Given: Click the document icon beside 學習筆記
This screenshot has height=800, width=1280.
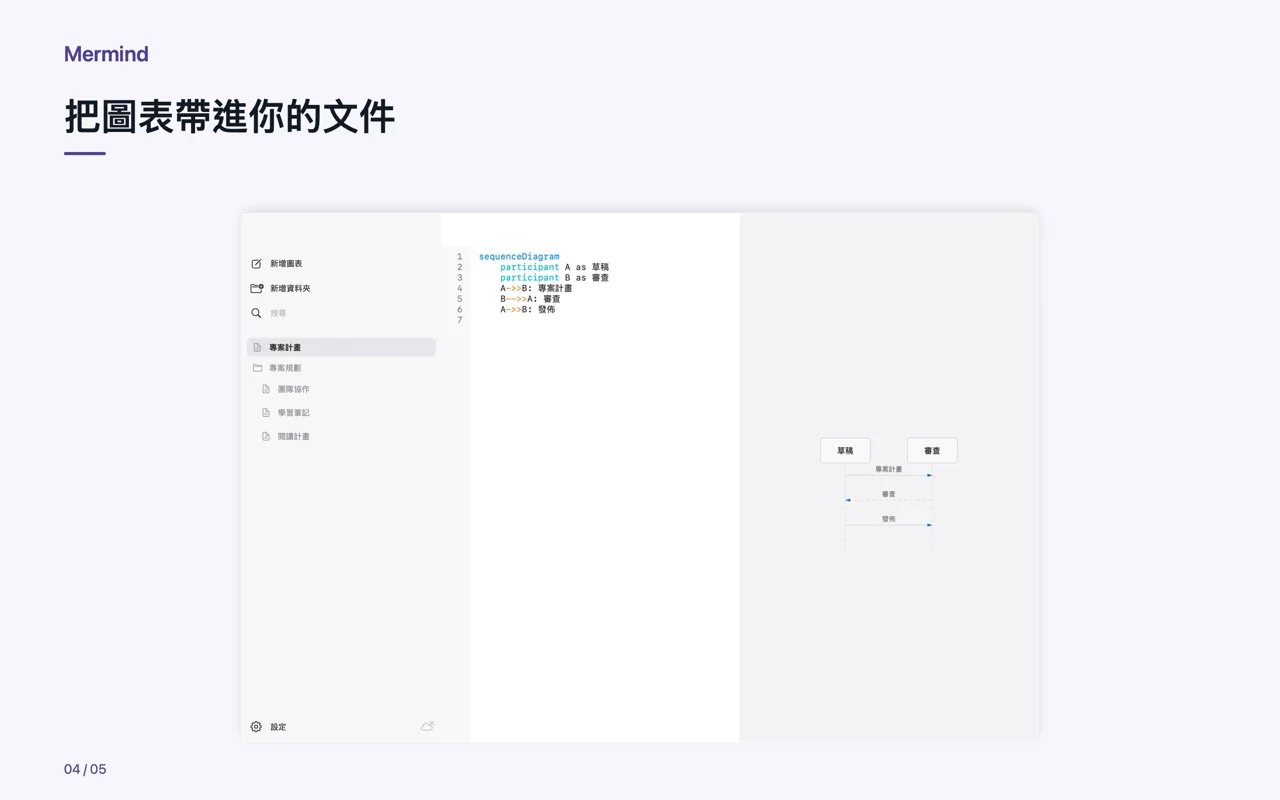Looking at the screenshot, I should (266, 413).
